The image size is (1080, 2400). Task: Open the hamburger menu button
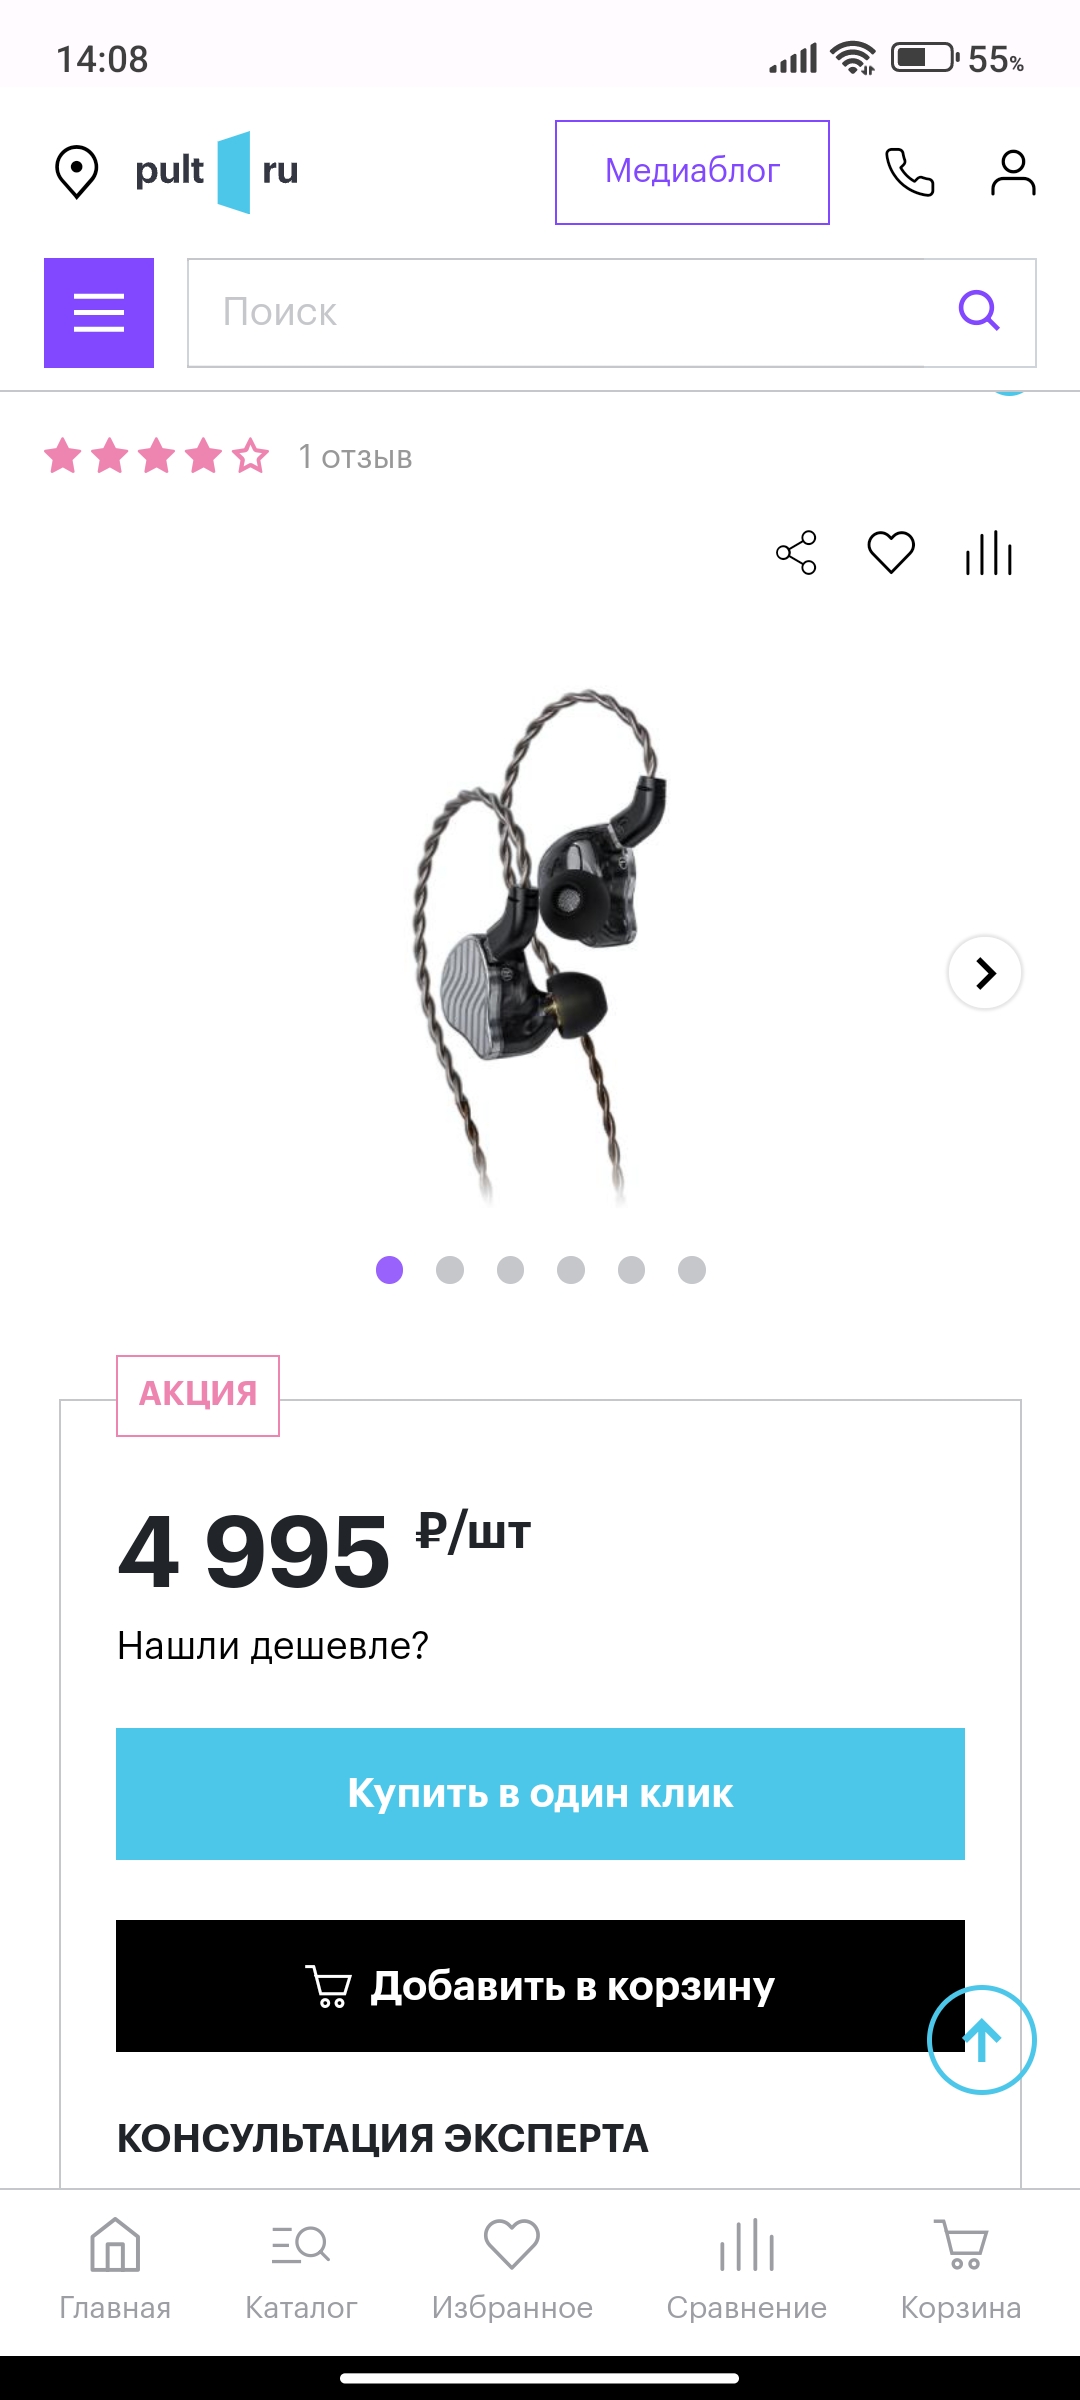coord(99,313)
